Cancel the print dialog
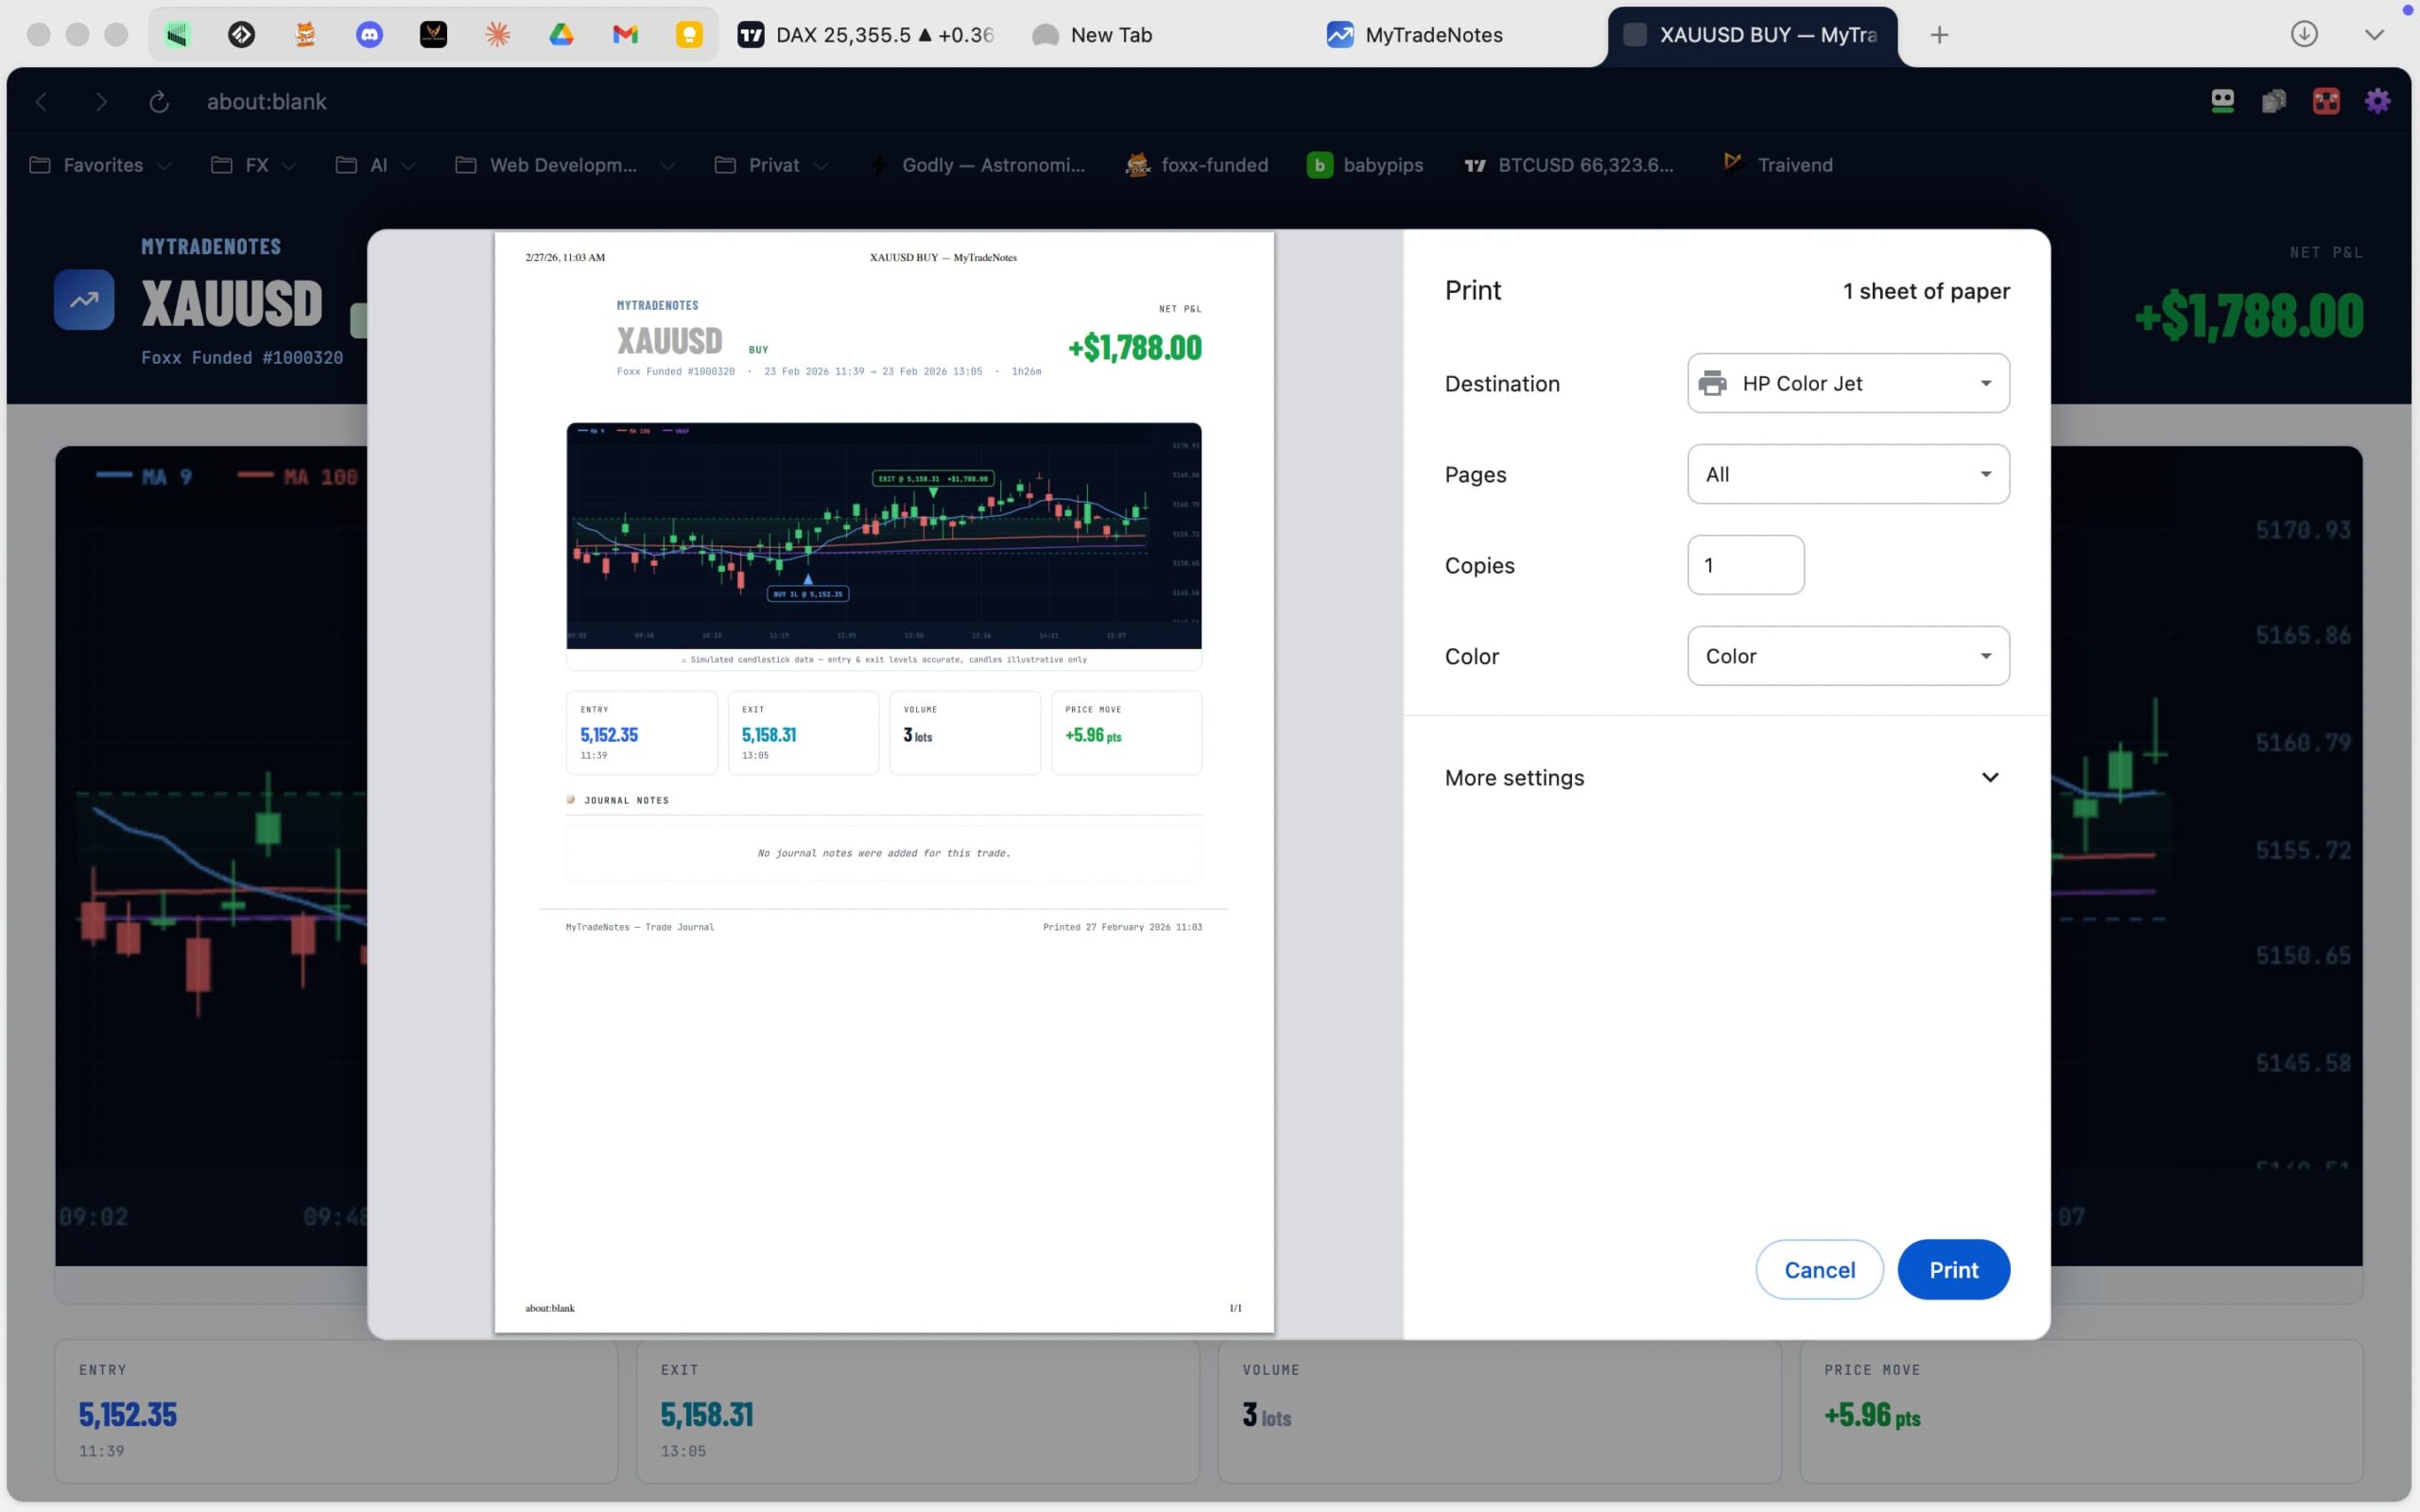 (1818, 1269)
